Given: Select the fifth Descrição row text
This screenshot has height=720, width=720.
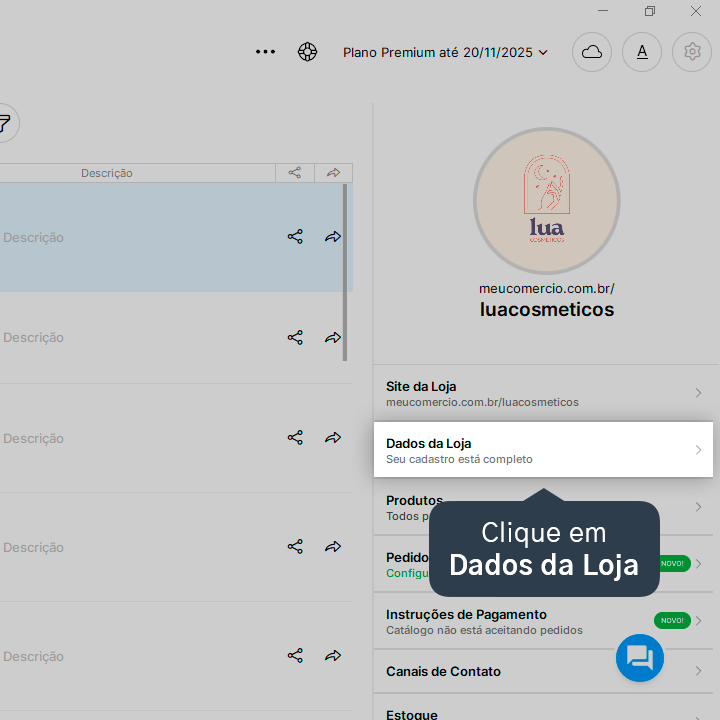Looking at the screenshot, I should click(x=33, y=656).
